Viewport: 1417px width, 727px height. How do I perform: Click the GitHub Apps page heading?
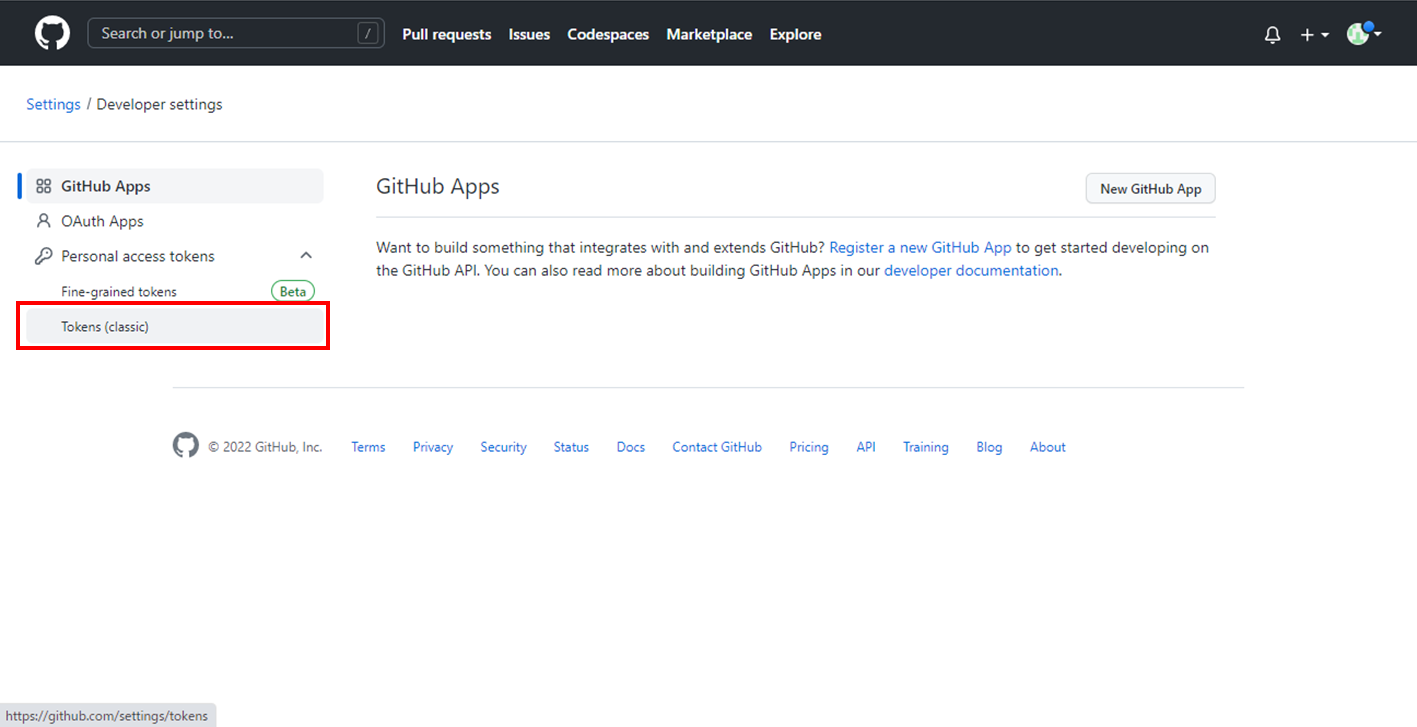pyautogui.click(x=437, y=186)
